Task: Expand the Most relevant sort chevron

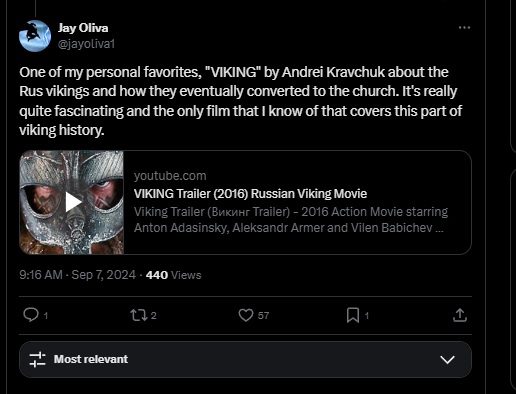Action: 447,359
